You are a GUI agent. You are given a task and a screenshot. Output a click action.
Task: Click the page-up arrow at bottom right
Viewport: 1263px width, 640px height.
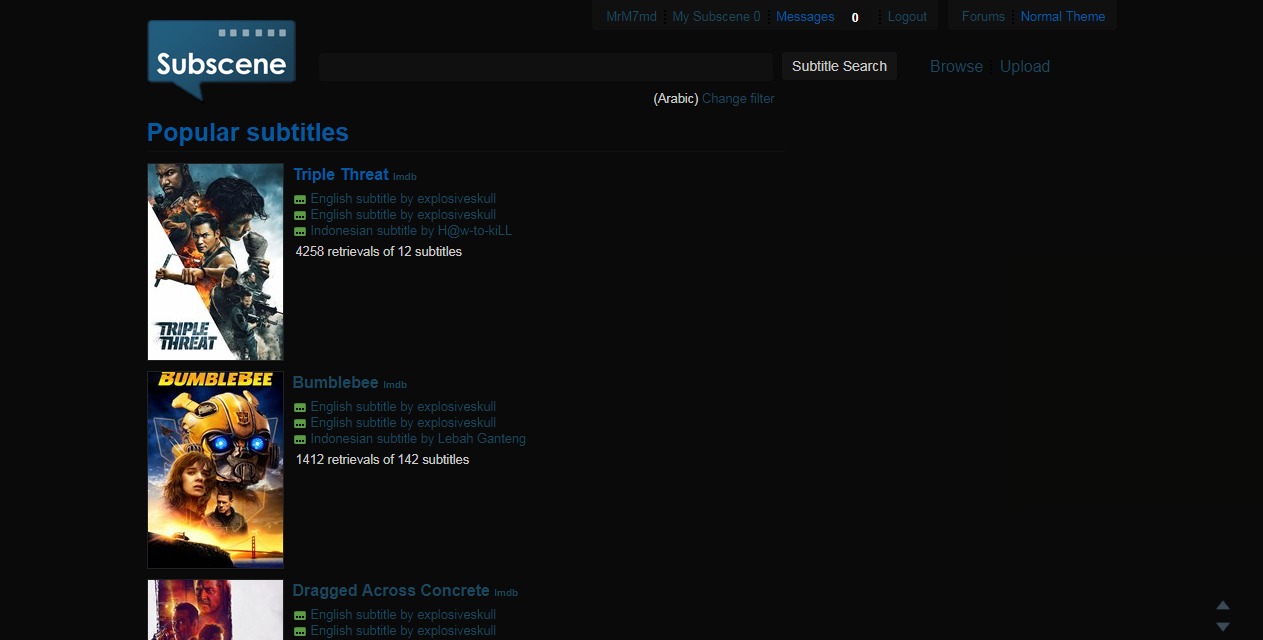1222,605
